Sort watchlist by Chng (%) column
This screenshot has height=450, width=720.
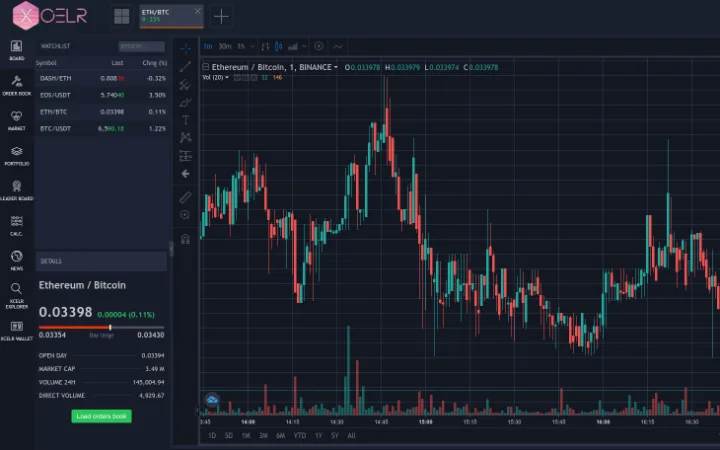click(x=155, y=63)
